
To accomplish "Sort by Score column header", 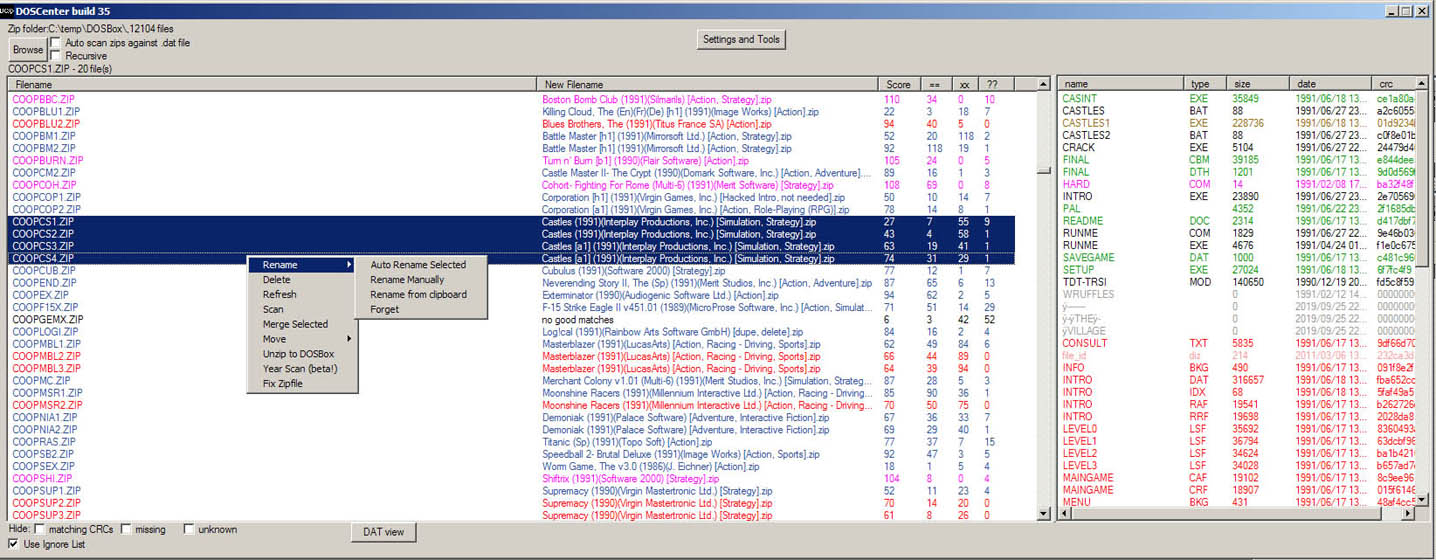I will (x=899, y=85).
